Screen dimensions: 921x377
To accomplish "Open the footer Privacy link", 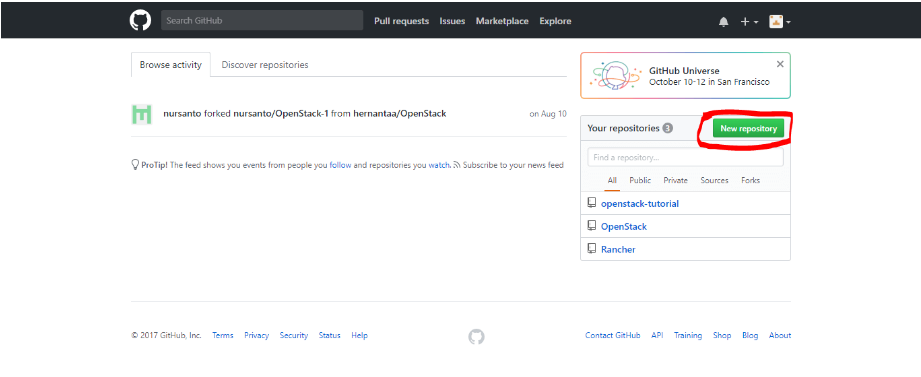I will point(257,335).
